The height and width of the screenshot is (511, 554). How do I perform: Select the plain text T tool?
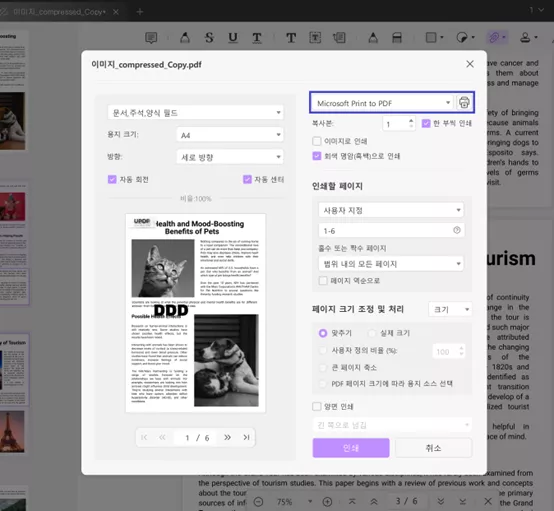click(x=291, y=37)
